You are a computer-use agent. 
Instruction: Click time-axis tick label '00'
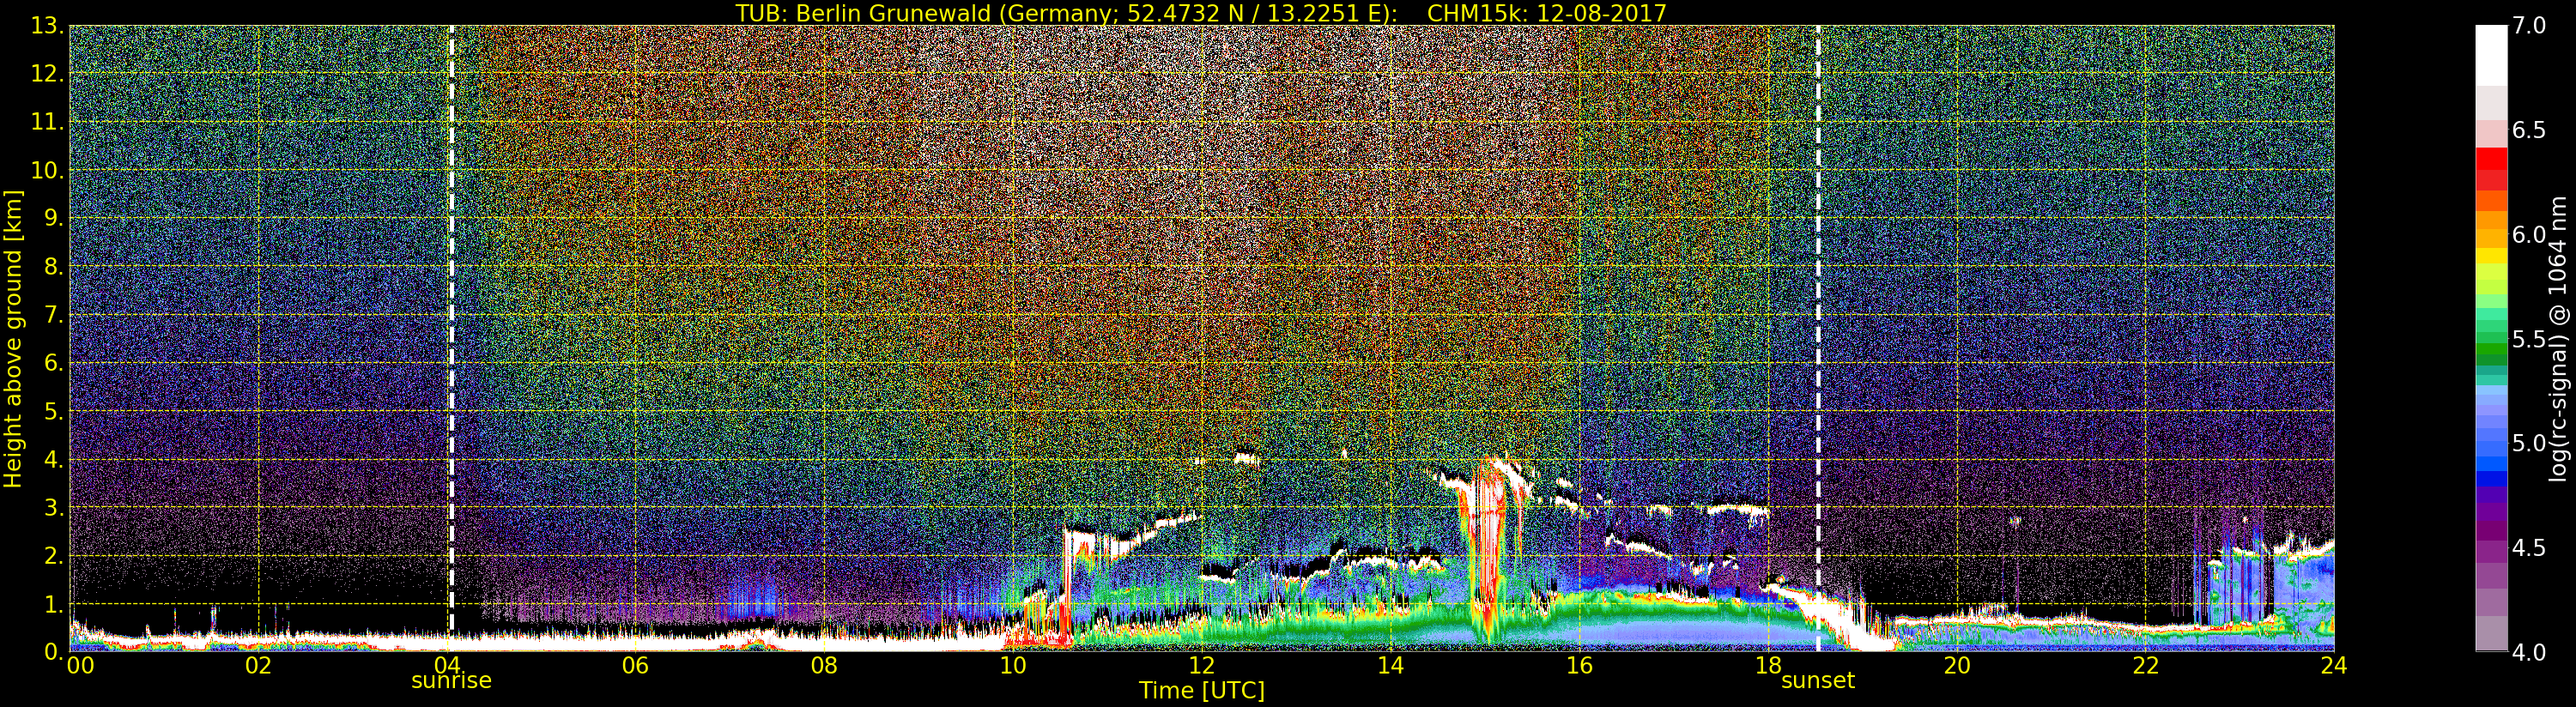pyautogui.click(x=80, y=666)
